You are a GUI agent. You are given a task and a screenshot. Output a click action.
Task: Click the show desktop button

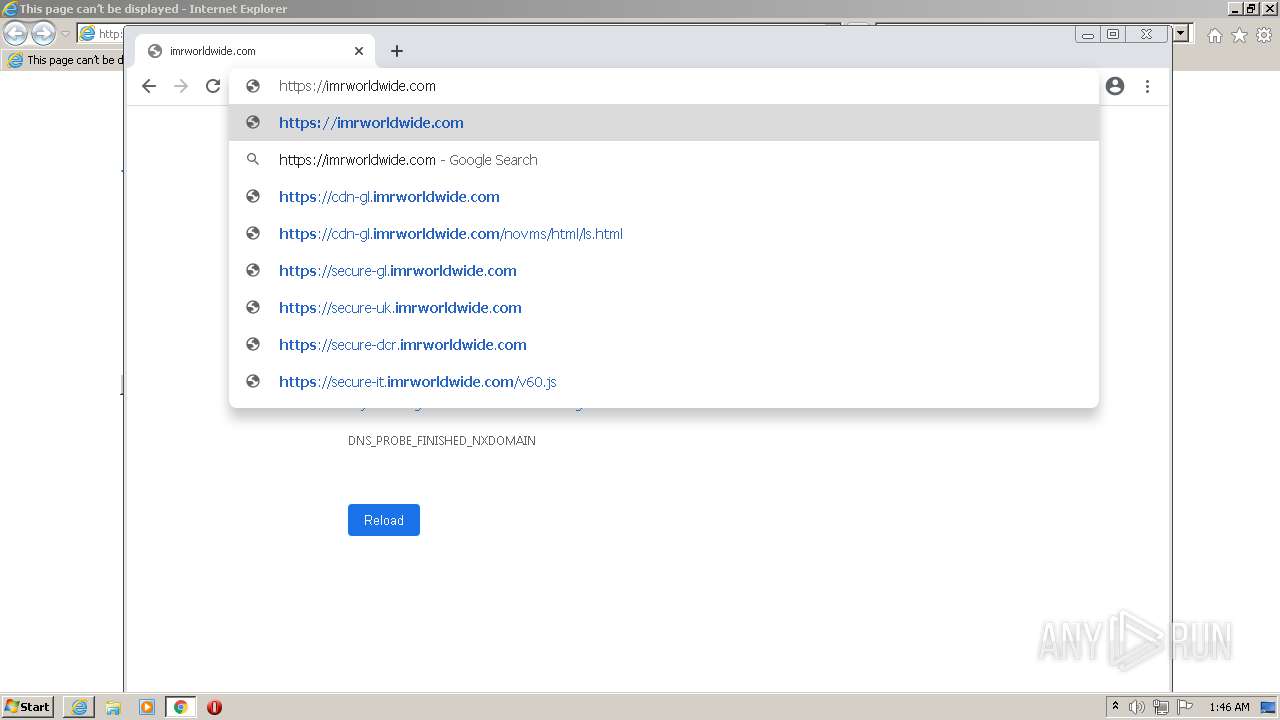(x=1269, y=707)
